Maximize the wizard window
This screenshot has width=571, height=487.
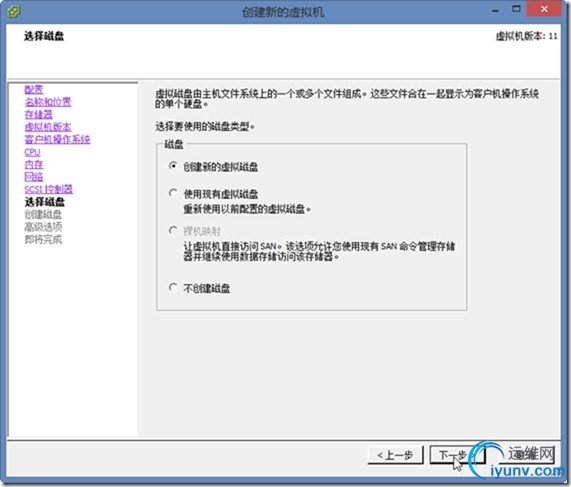tap(516, 9)
